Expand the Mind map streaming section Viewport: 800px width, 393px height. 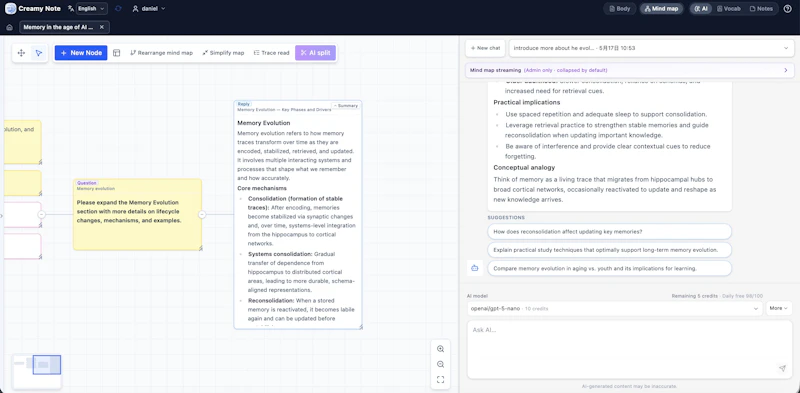point(630,70)
